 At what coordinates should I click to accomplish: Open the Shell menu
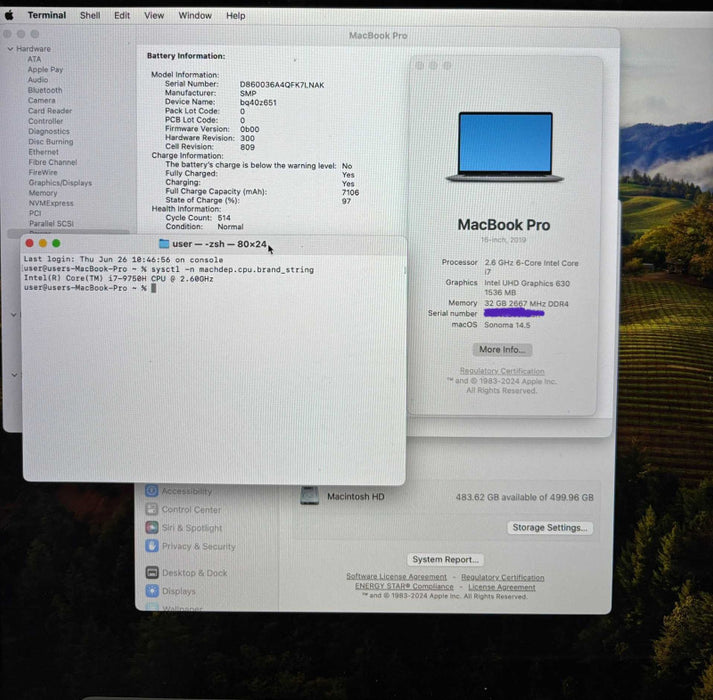pyautogui.click(x=90, y=15)
